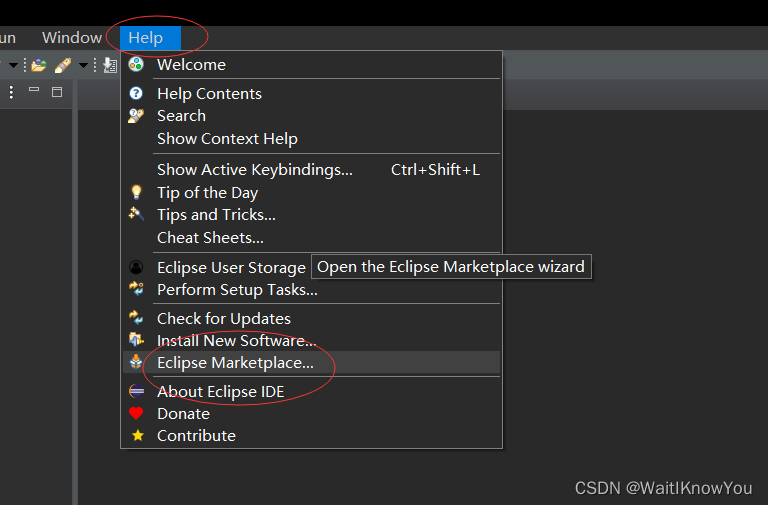Screen dimensions: 768x505
Task: Run Check for Updates
Action: (312, 318)
